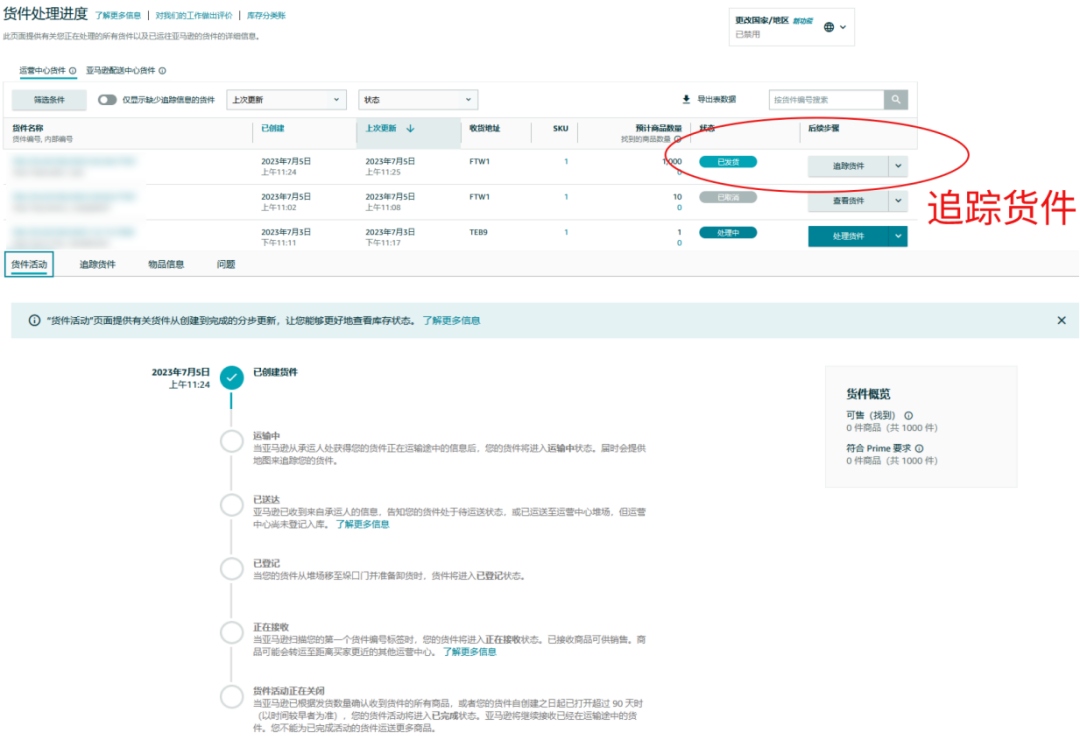1080x747 pixels.
Task: Click the search magnifier icon
Action: point(895,98)
